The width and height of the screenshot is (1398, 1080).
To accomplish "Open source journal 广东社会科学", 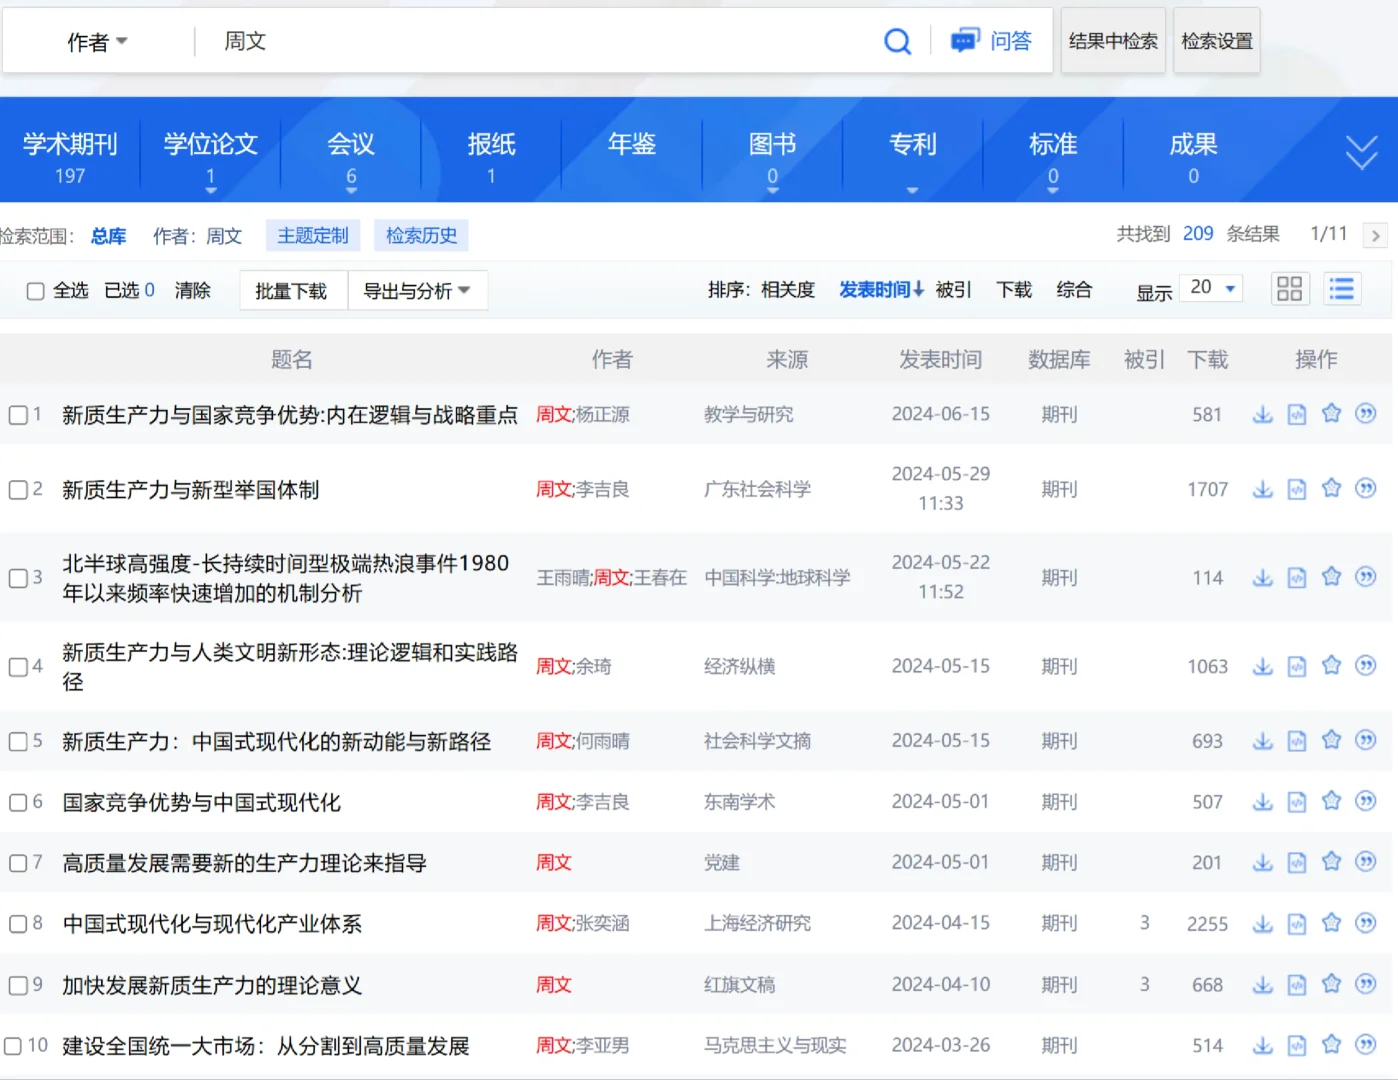I will [x=758, y=490].
